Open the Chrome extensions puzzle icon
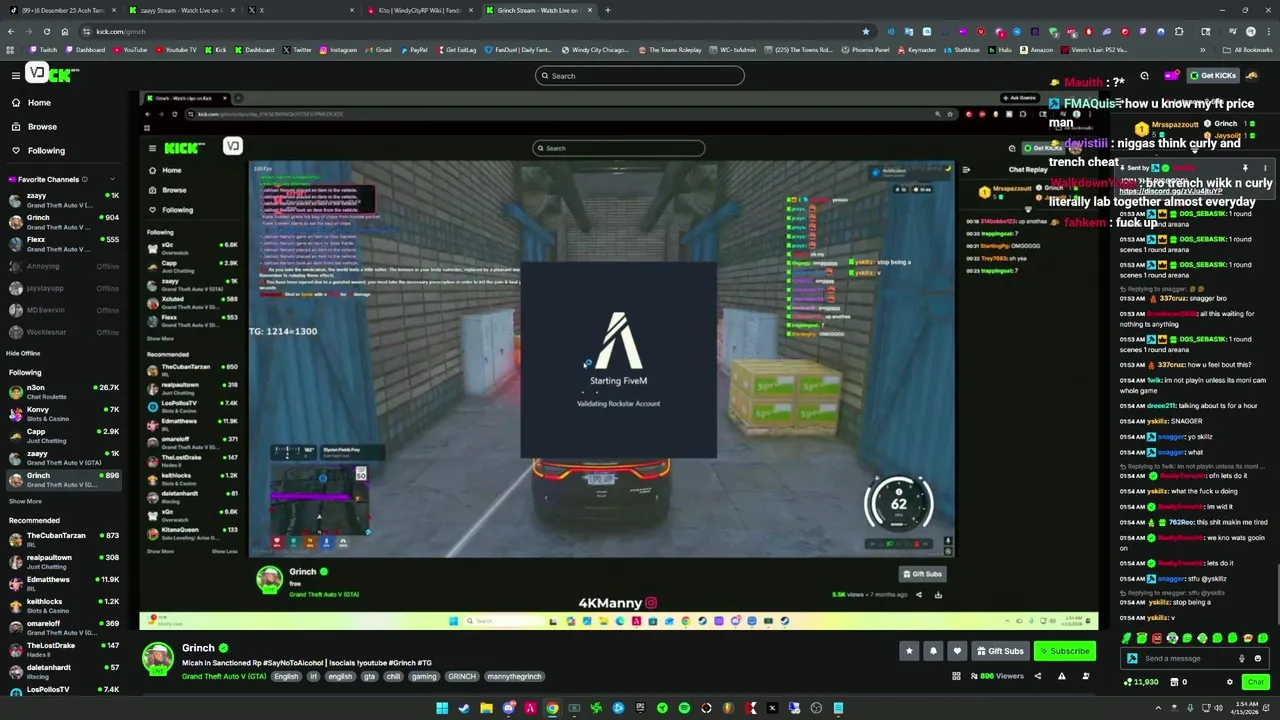 [1179, 31]
